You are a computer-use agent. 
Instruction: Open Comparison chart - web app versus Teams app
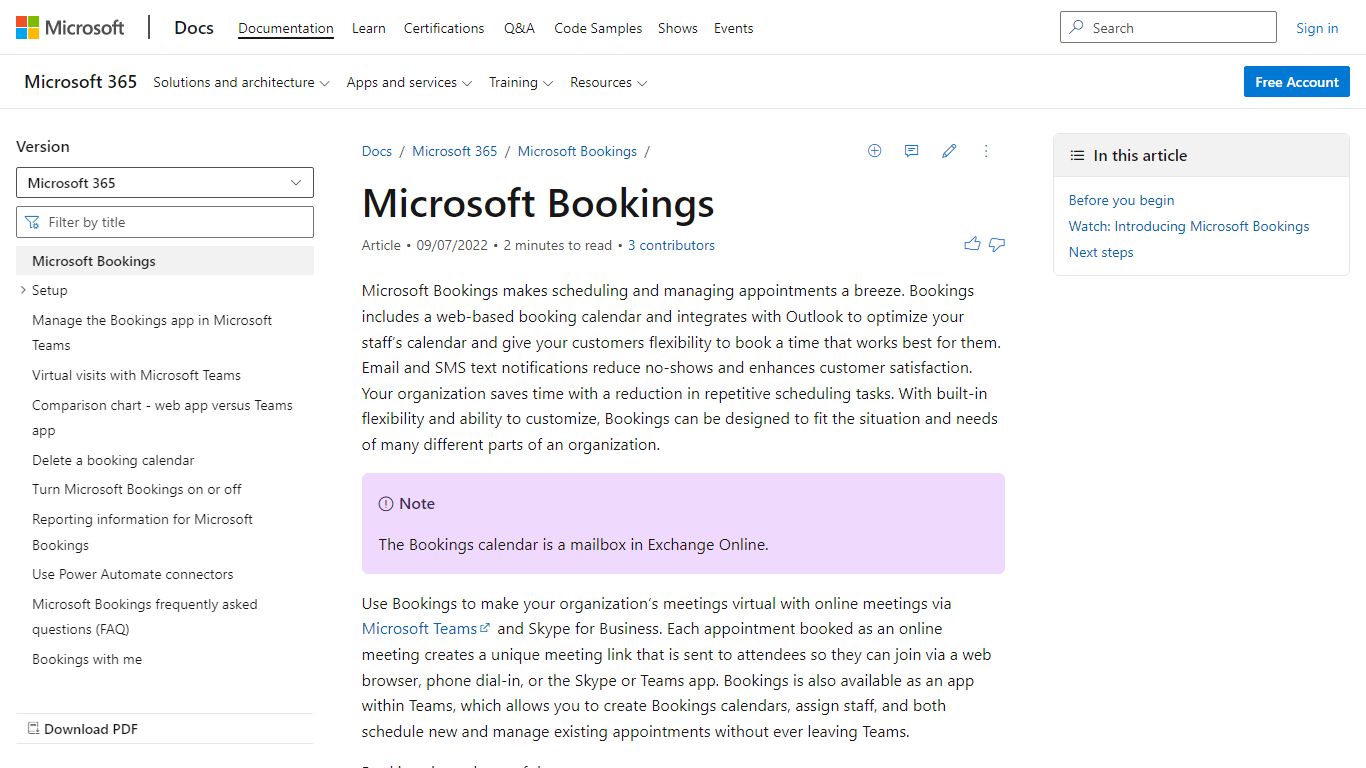(162, 418)
